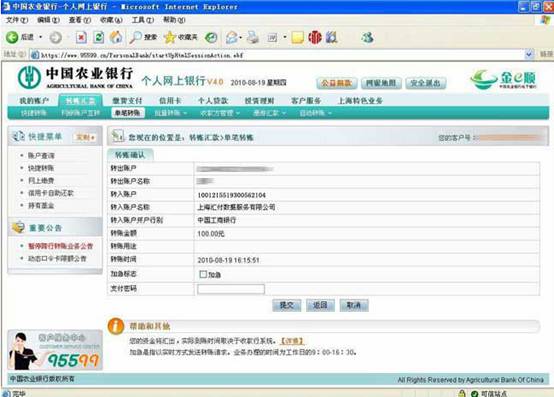Open the 【详情】 details link

coord(292,341)
